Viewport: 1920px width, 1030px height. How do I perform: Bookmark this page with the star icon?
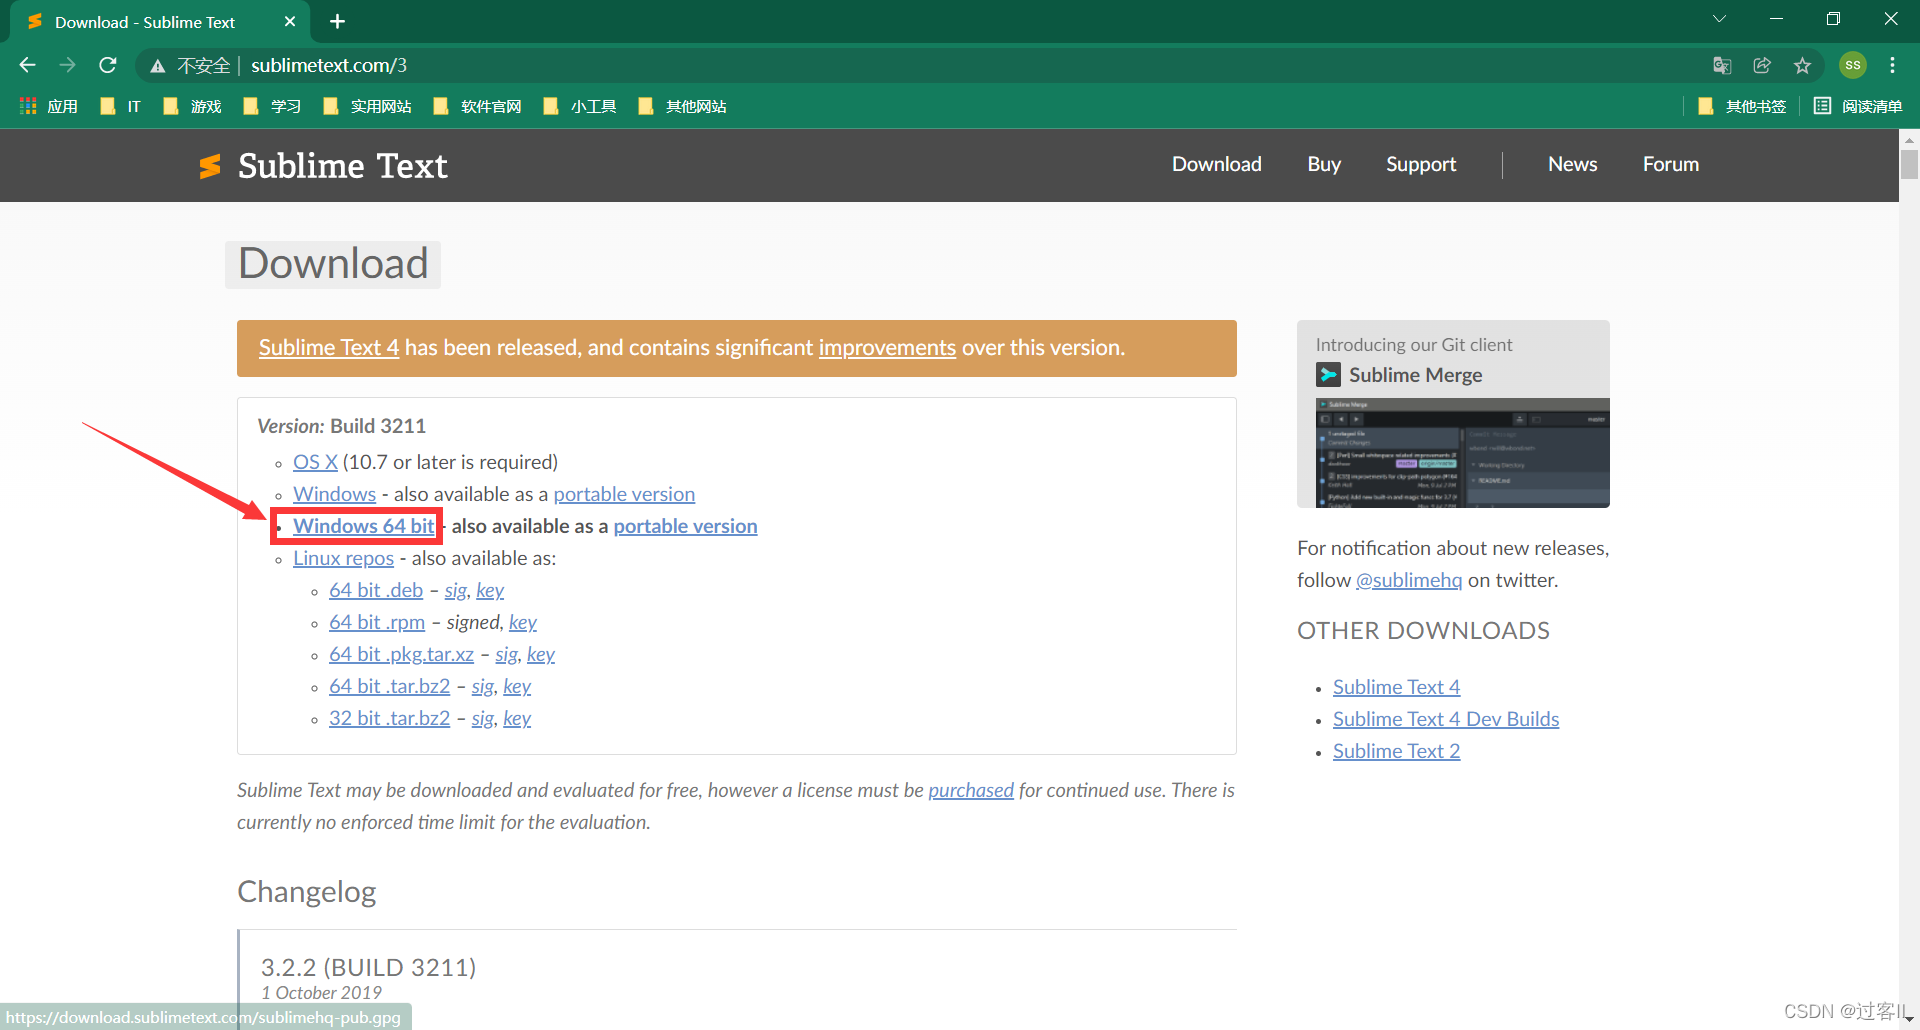tap(1802, 65)
